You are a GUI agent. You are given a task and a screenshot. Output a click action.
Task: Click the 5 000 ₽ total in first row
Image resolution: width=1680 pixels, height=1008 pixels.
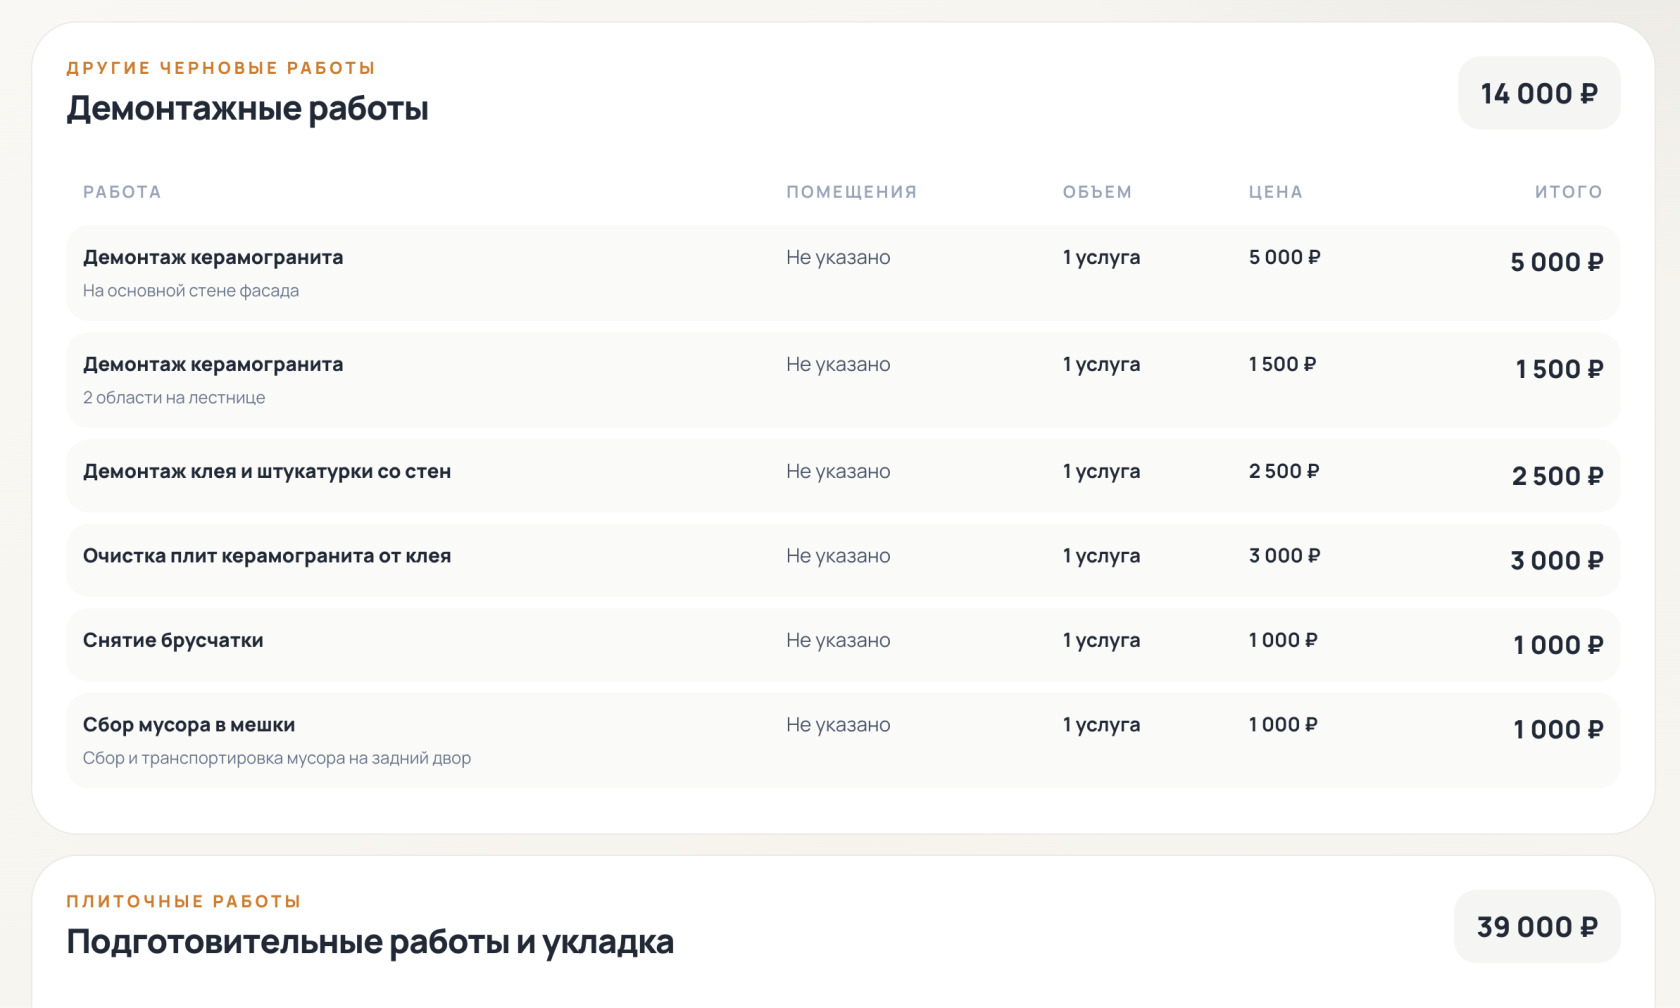tap(1556, 262)
